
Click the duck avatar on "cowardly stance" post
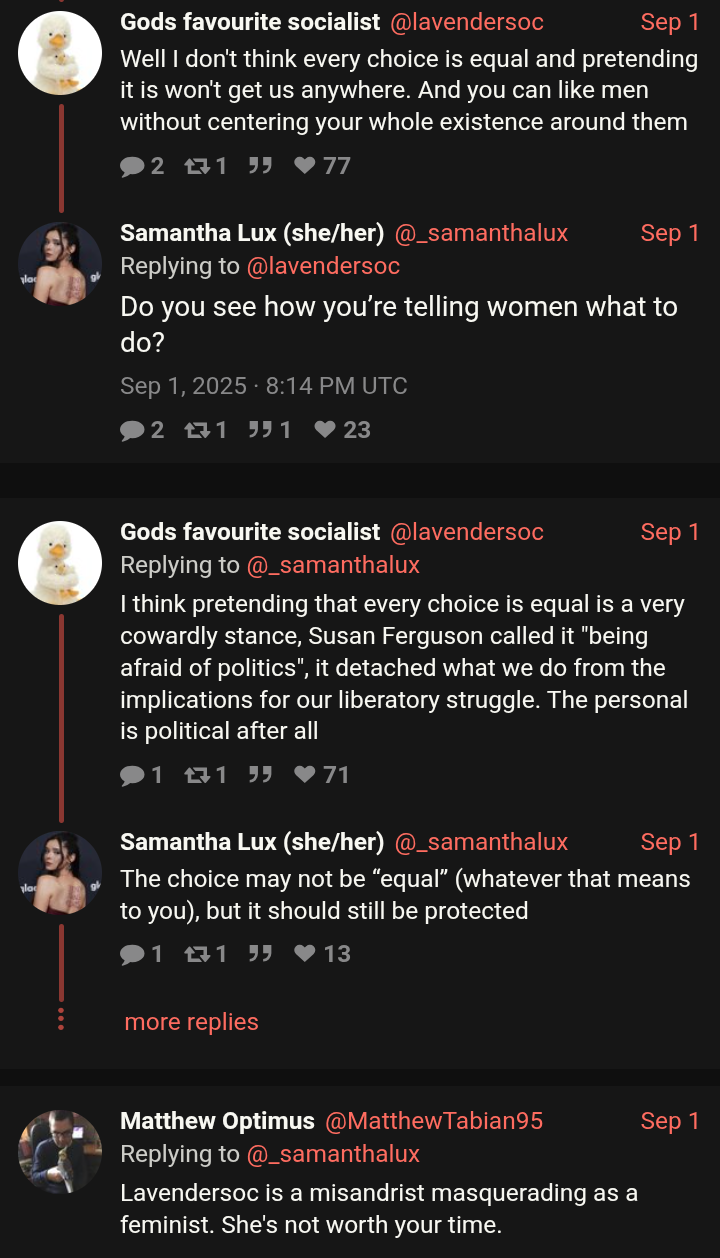(60, 563)
